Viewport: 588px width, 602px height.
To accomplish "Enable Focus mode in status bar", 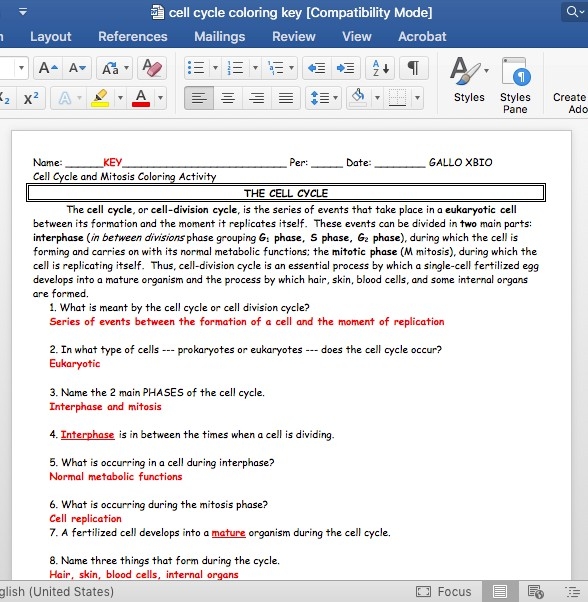I will coord(444,591).
